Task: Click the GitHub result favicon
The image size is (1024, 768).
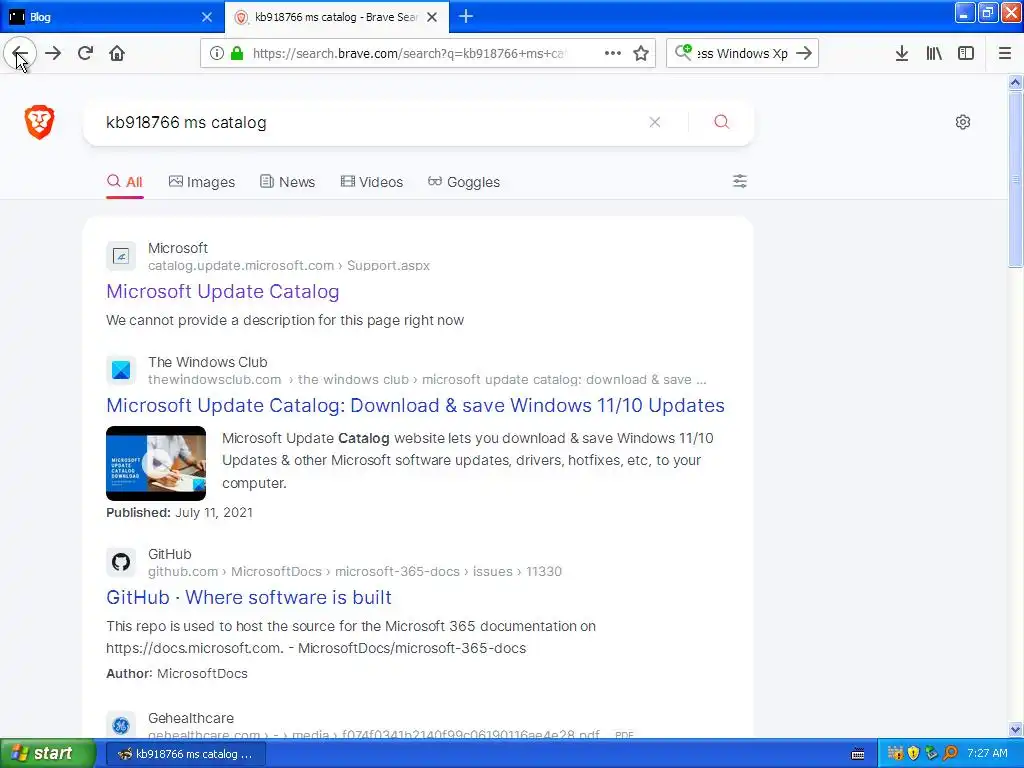Action: tap(121, 562)
